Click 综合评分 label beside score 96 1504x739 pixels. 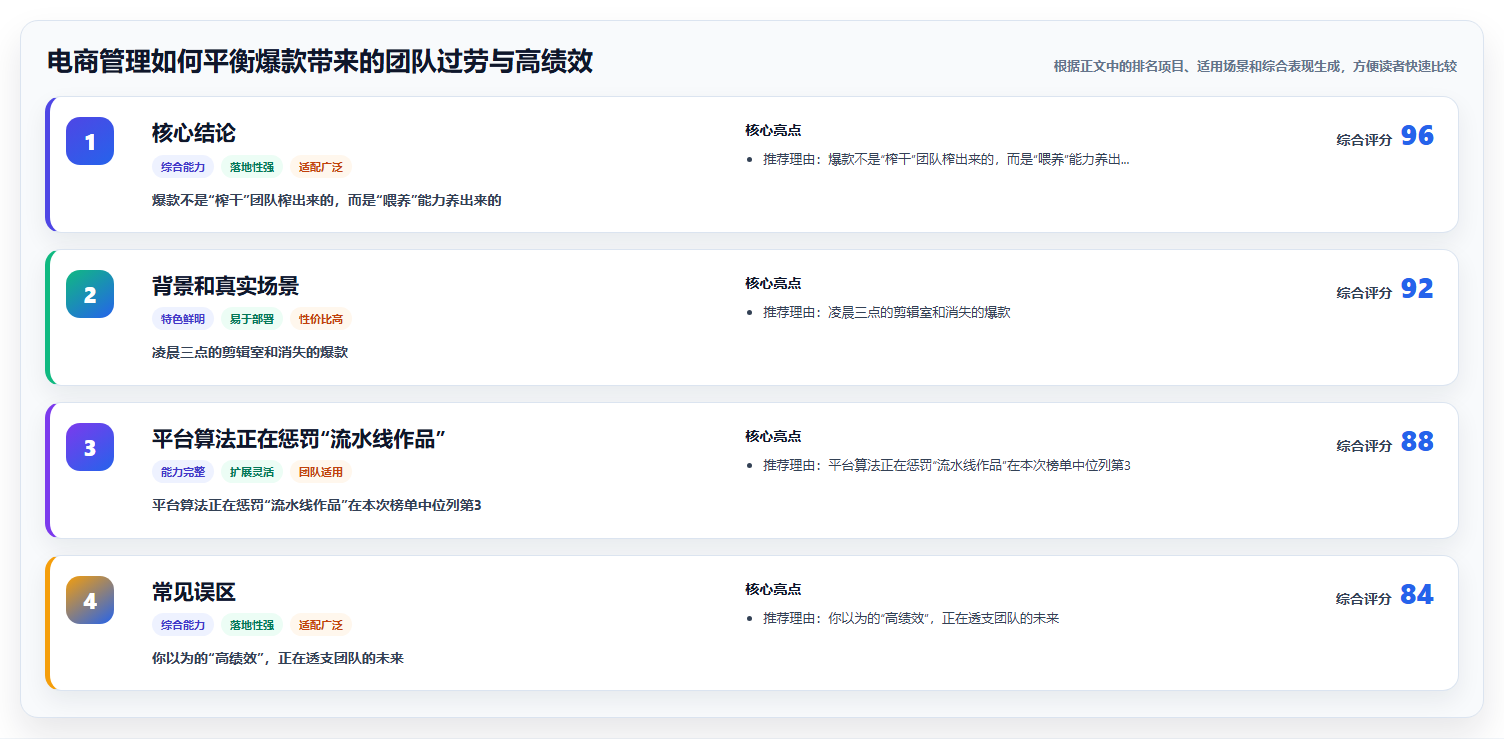1364,140
